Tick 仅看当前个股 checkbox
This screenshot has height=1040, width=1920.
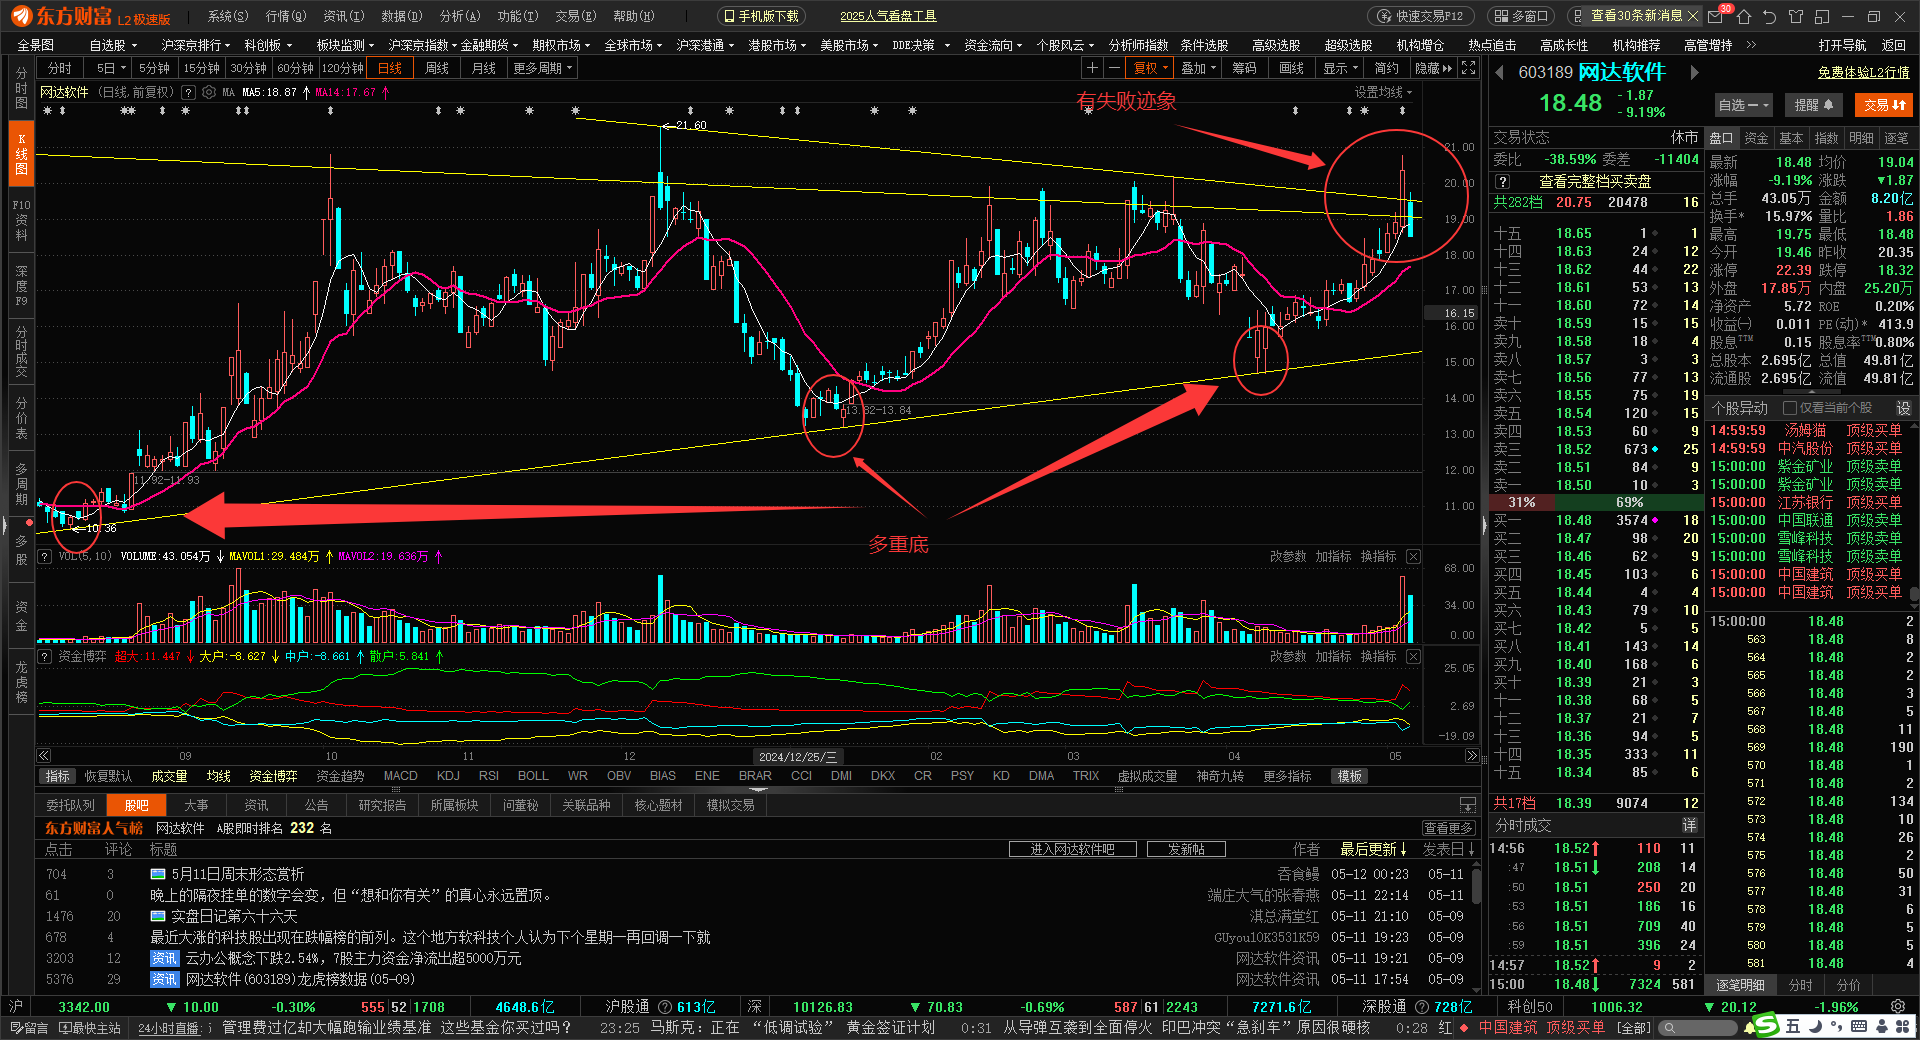click(1790, 408)
